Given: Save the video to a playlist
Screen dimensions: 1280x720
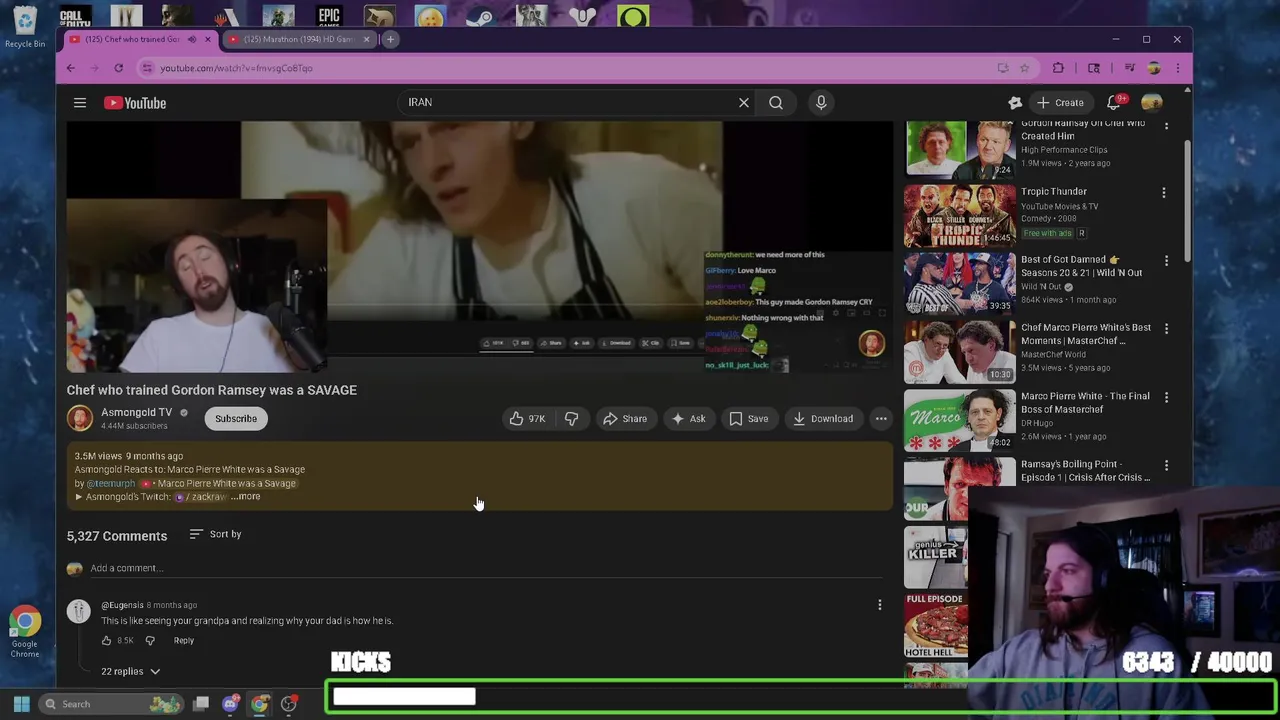Looking at the screenshot, I should [x=749, y=419].
